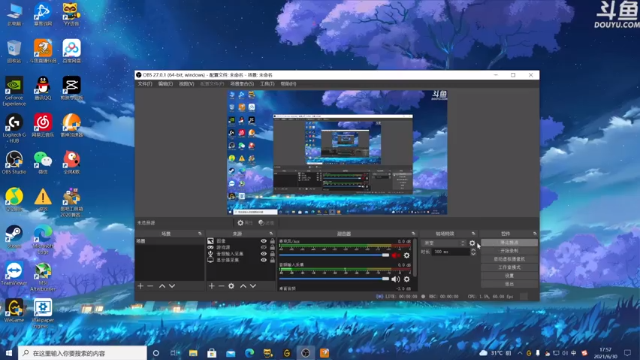The width and height of the screenshot is (640, 360).
Task: Undock the sources panel with header icon
Action: click(x=271, y=233)
